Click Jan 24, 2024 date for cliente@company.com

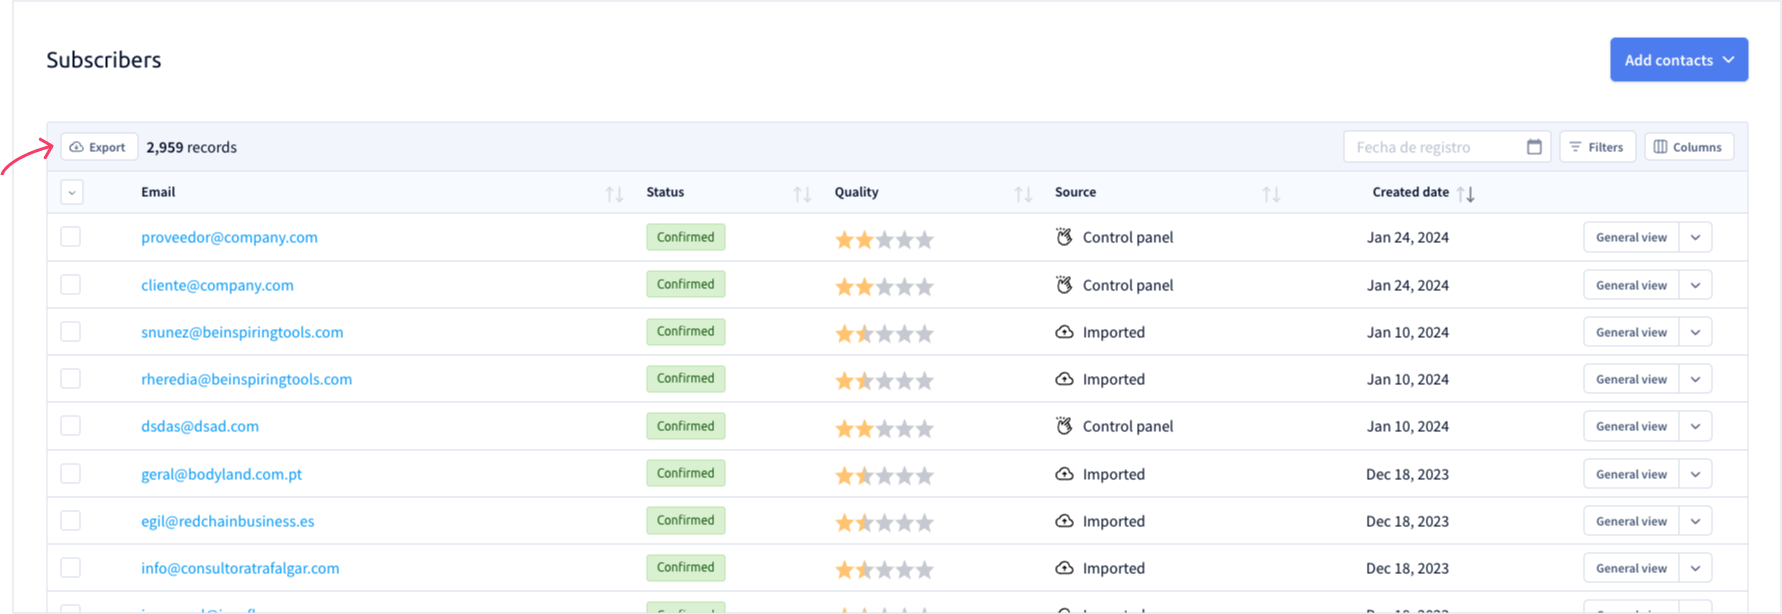[x=1408, y=285]
